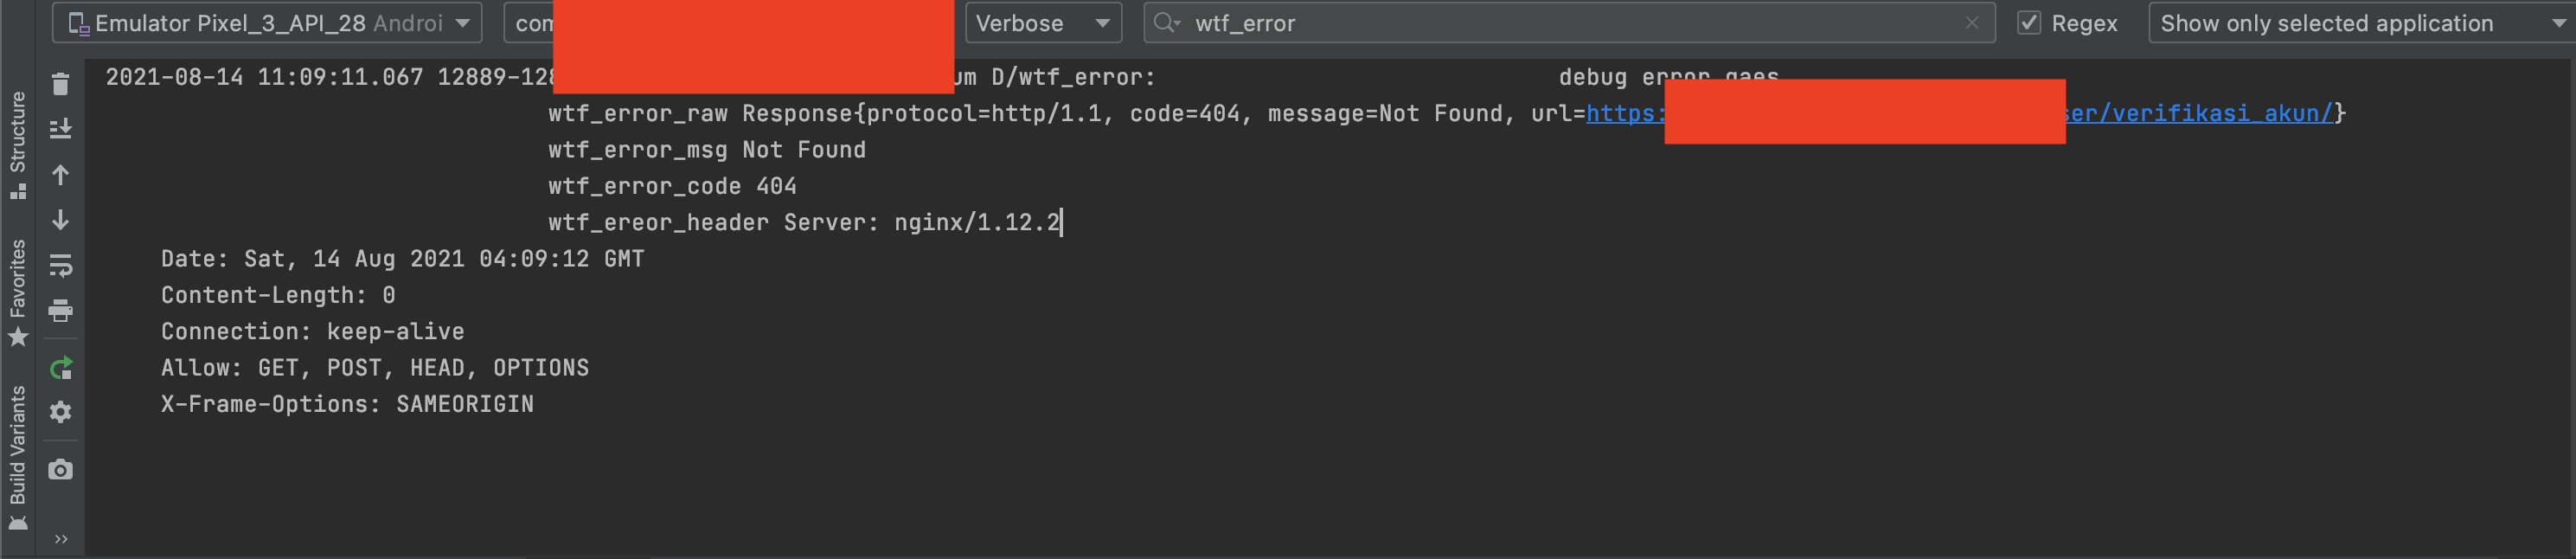This screenshot has width=2576, height=559.
Task: Jump to previous stack trace with up arrow
Action: point(60,175)
